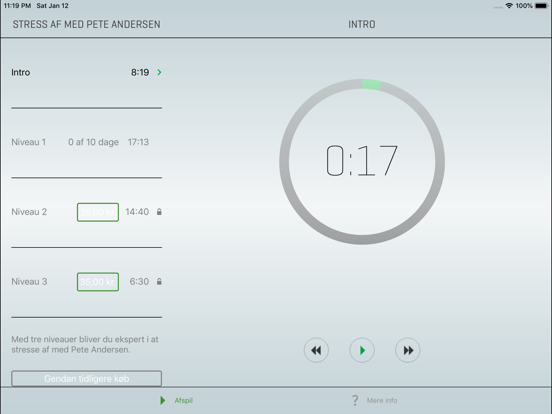The image size is (552, 414).
Task: Tap the Afspil play triangle icon
Action: click(x=163, y=400)
